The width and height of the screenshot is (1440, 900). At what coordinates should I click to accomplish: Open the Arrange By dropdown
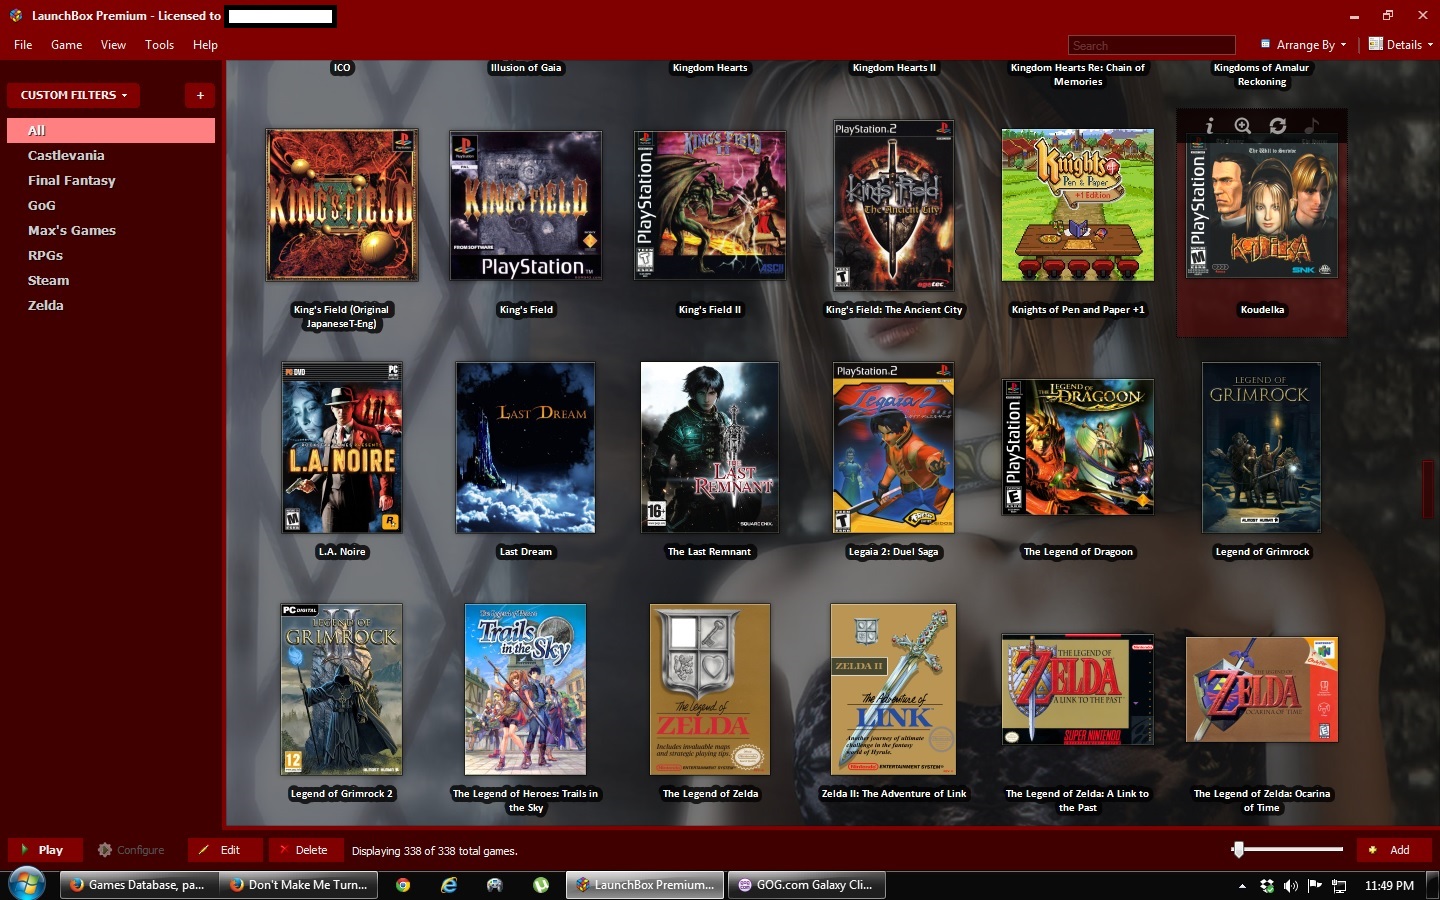pos(1303,45)
